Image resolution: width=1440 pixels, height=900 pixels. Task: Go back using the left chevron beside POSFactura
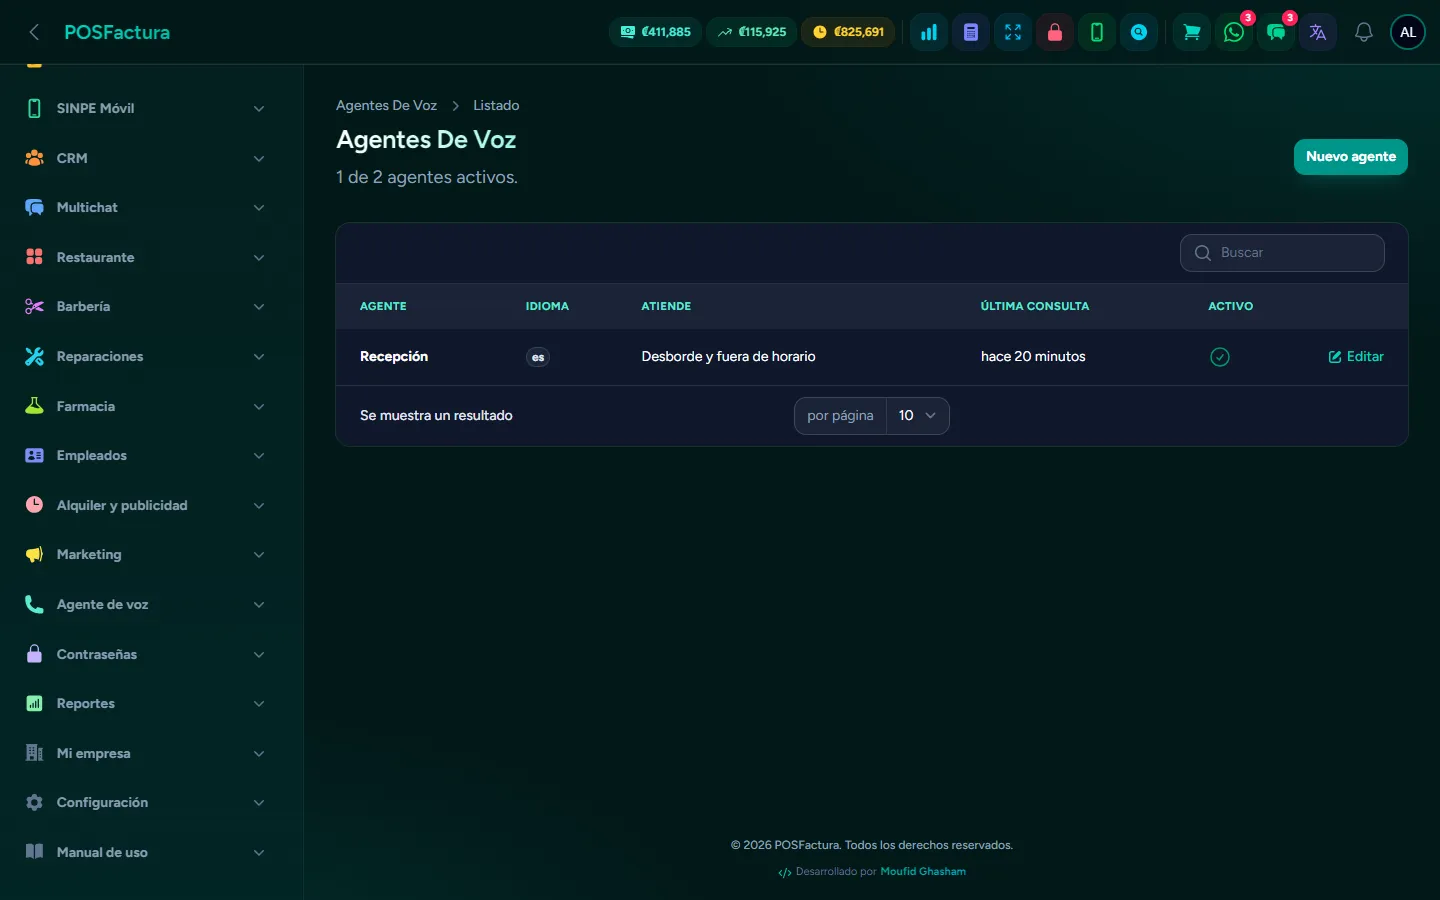click(x=34, y=32)
